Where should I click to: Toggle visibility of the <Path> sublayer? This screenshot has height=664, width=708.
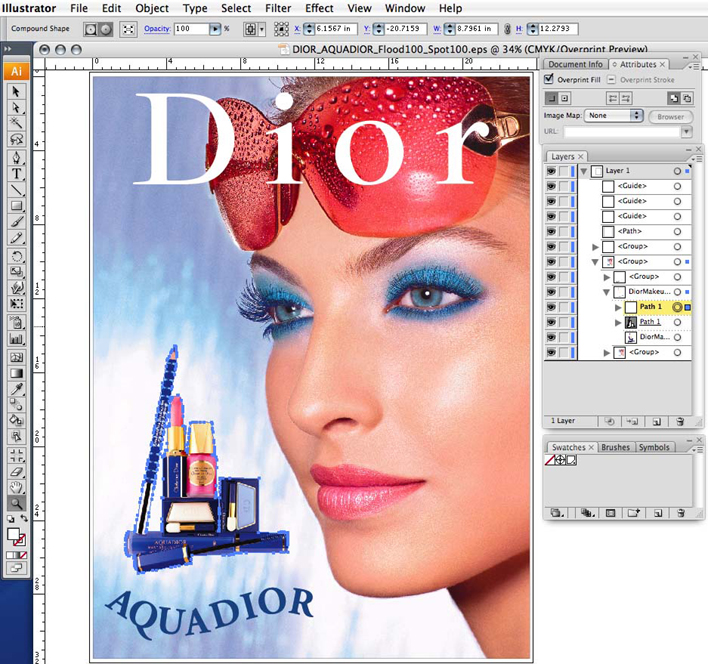(x=551, y=231)
